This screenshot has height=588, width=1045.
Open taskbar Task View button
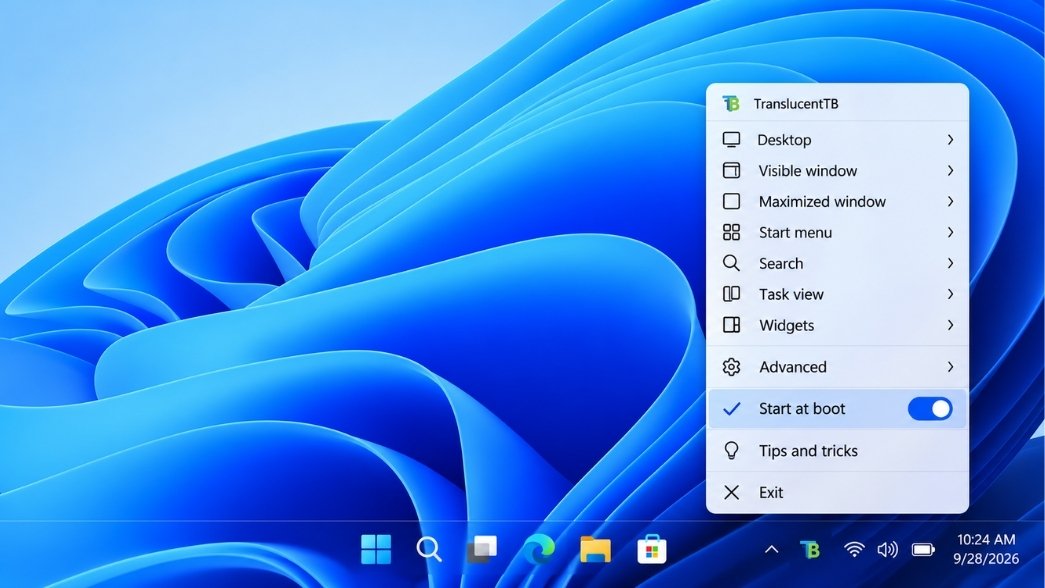tap(482, 549)
